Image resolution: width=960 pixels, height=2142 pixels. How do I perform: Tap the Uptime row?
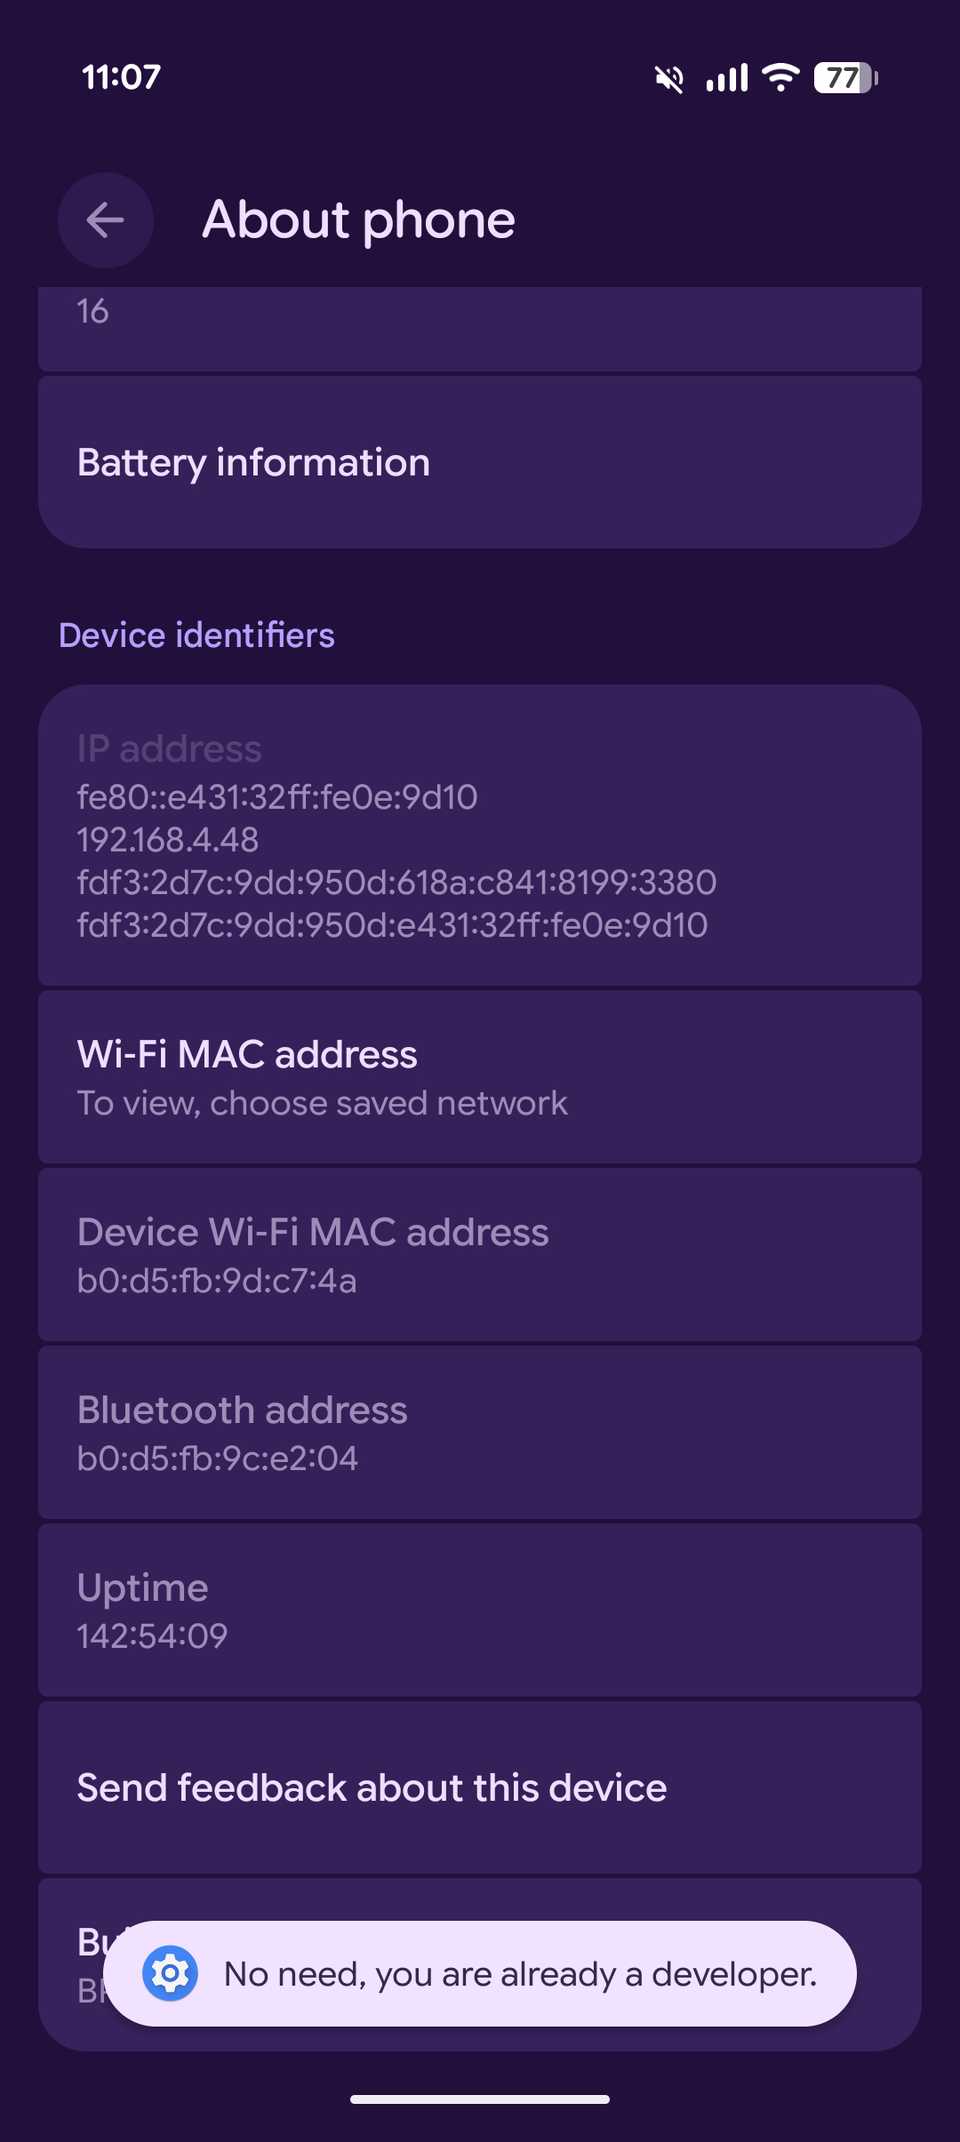coord(480,1608)
